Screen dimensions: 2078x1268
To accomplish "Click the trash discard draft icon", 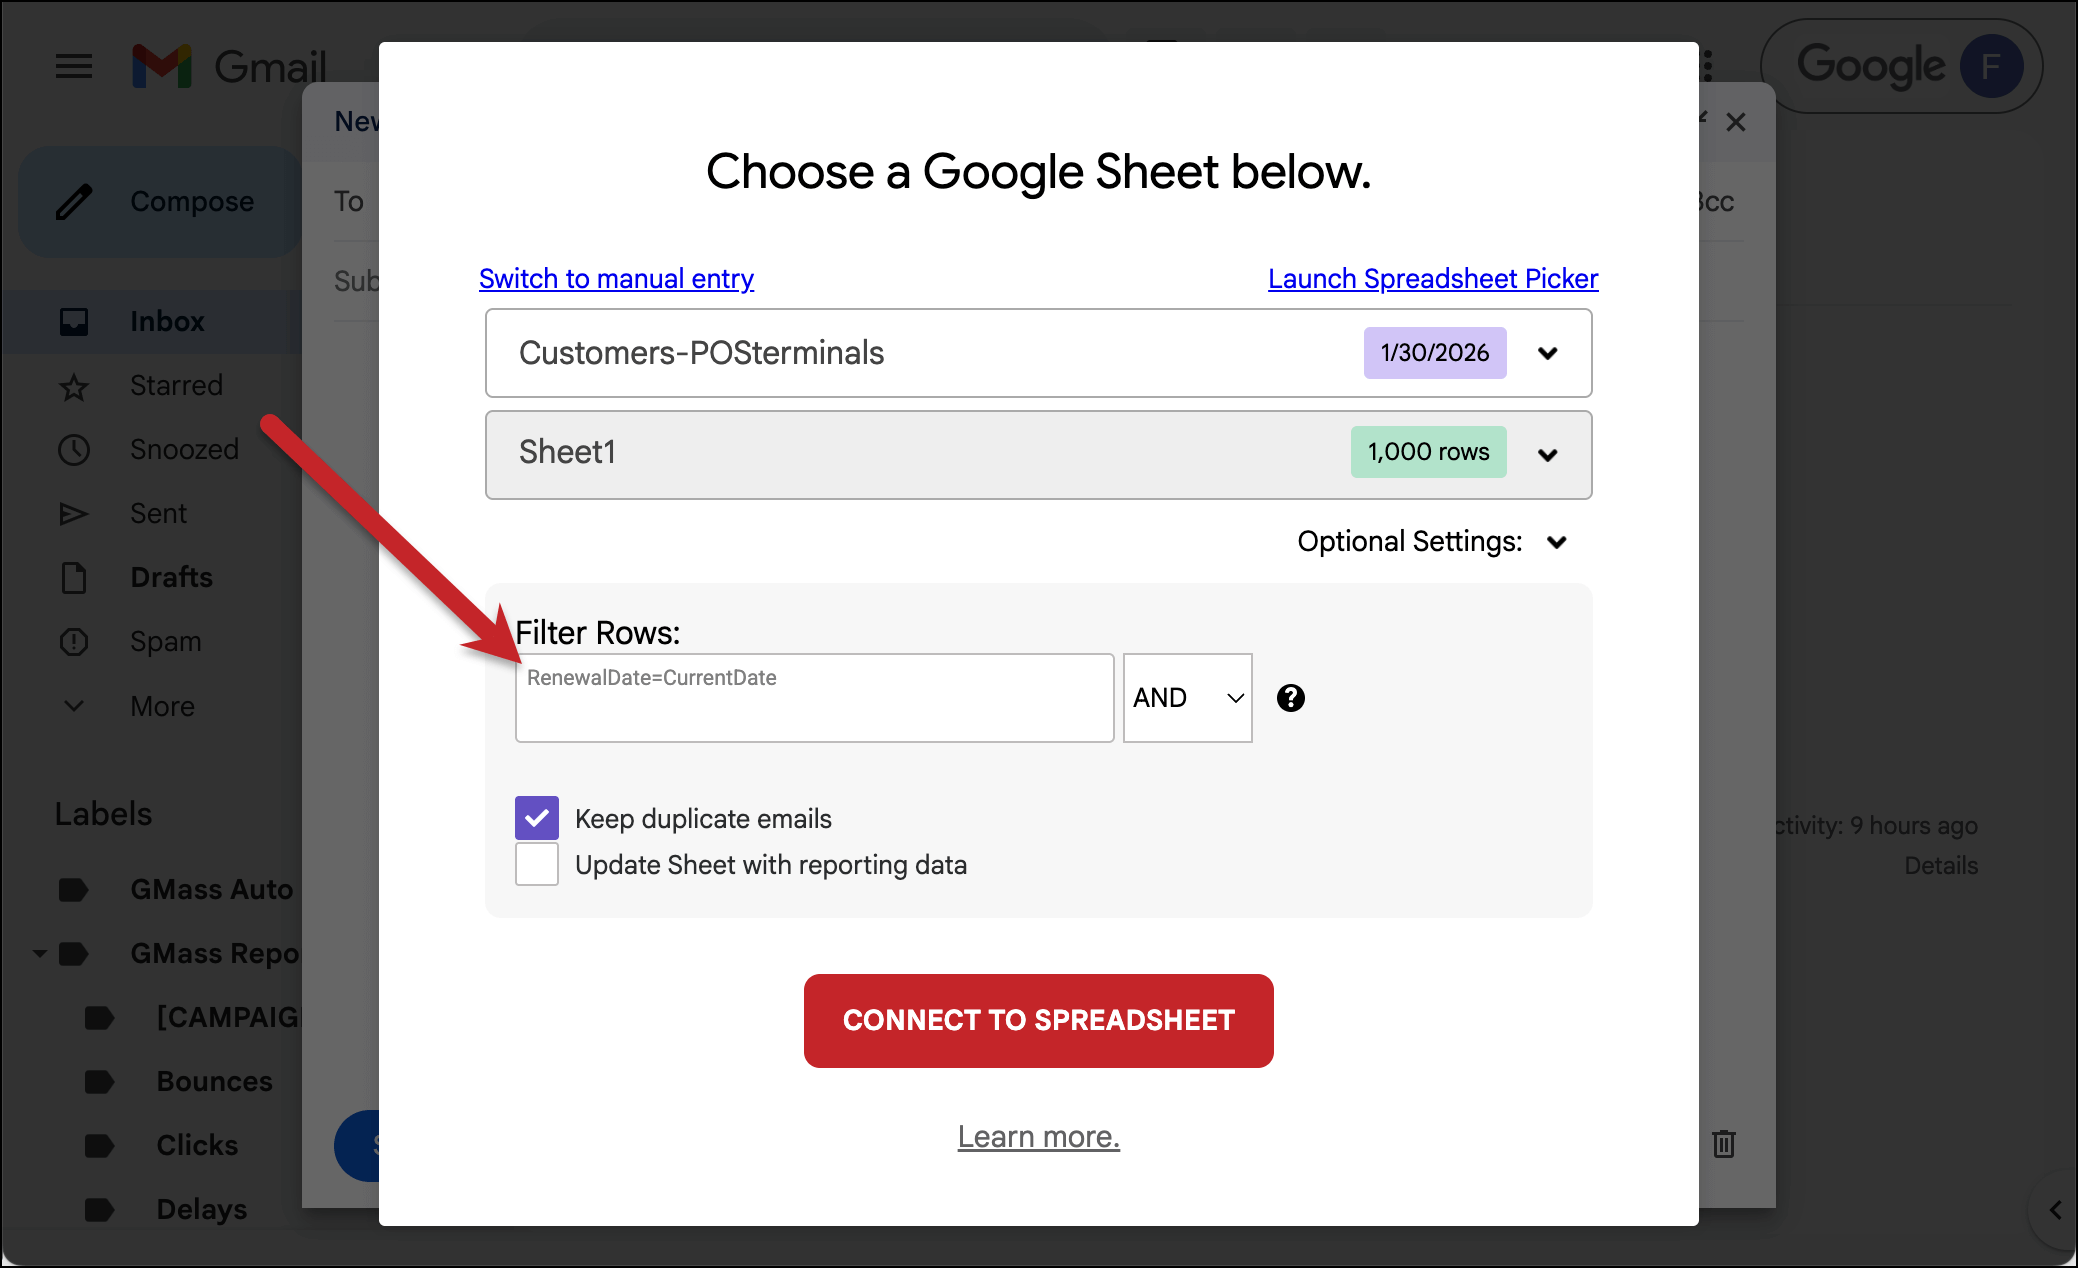I will 1723,1143.
